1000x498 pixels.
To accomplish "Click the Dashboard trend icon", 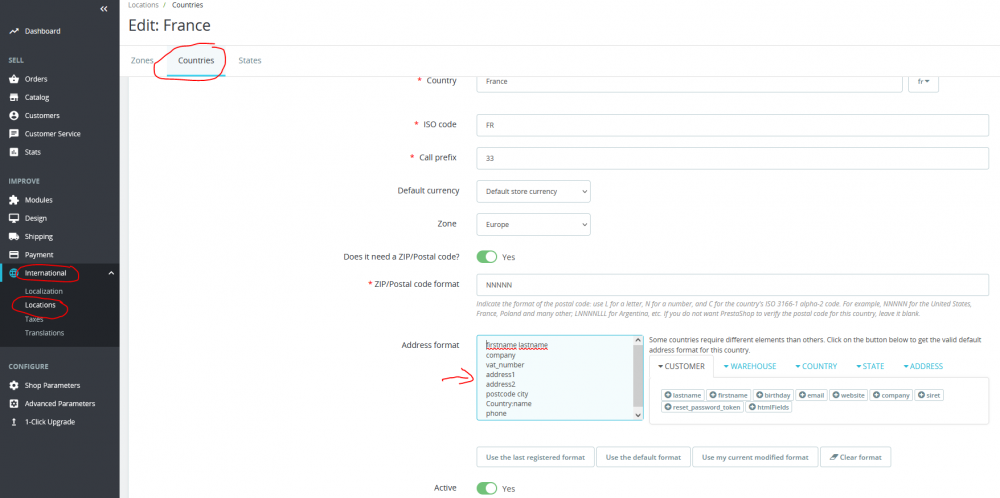I will click(13, 31).
